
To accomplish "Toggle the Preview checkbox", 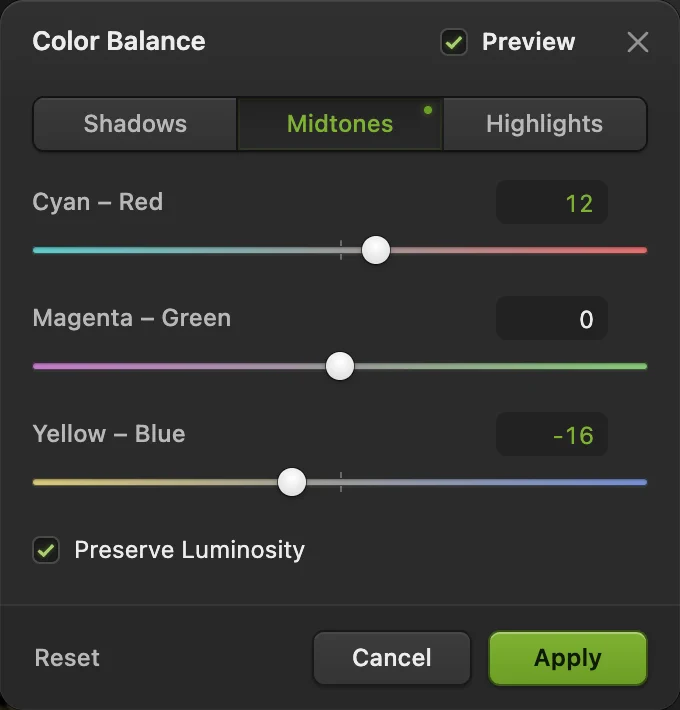I will (x=454, y=42).
